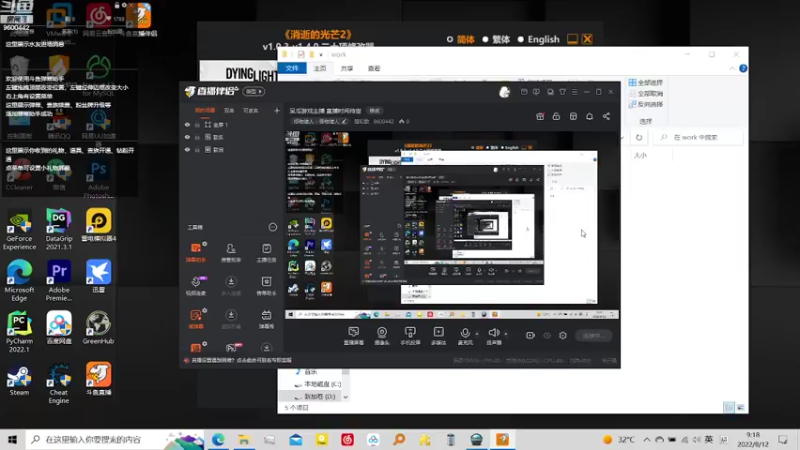Open the 弹幕库 tool icon
The image size is (800, 450).
pyautogui.click(x=266, y=319)
